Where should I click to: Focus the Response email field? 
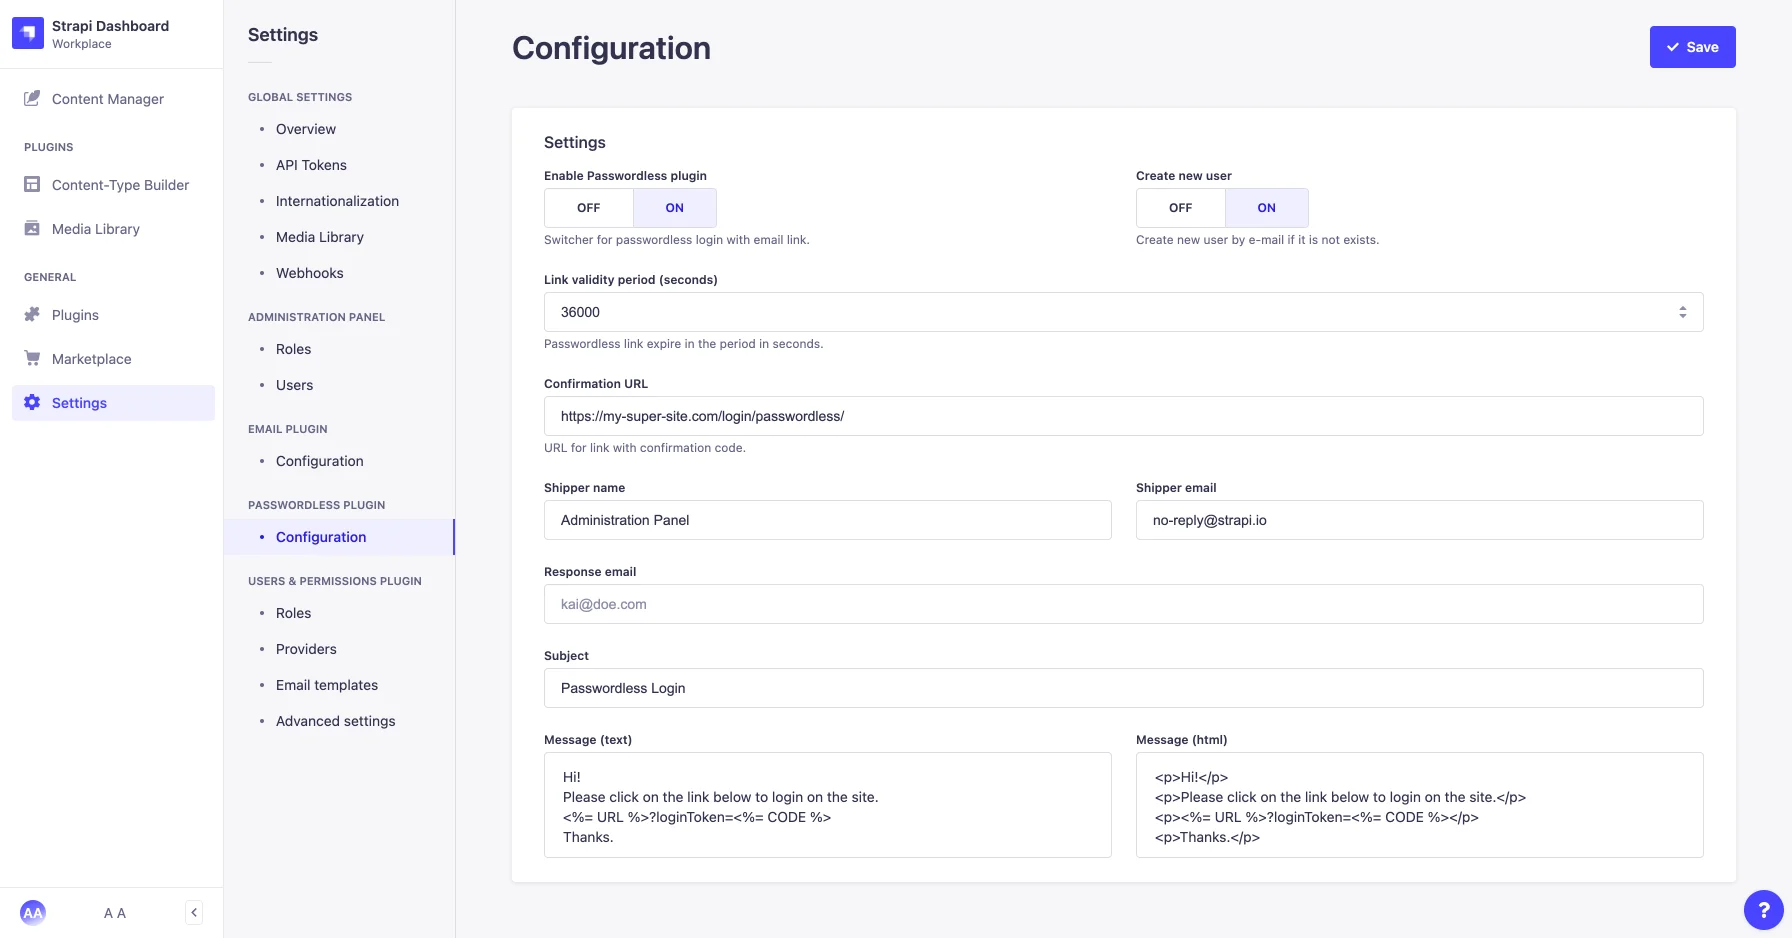point(1123,604)
